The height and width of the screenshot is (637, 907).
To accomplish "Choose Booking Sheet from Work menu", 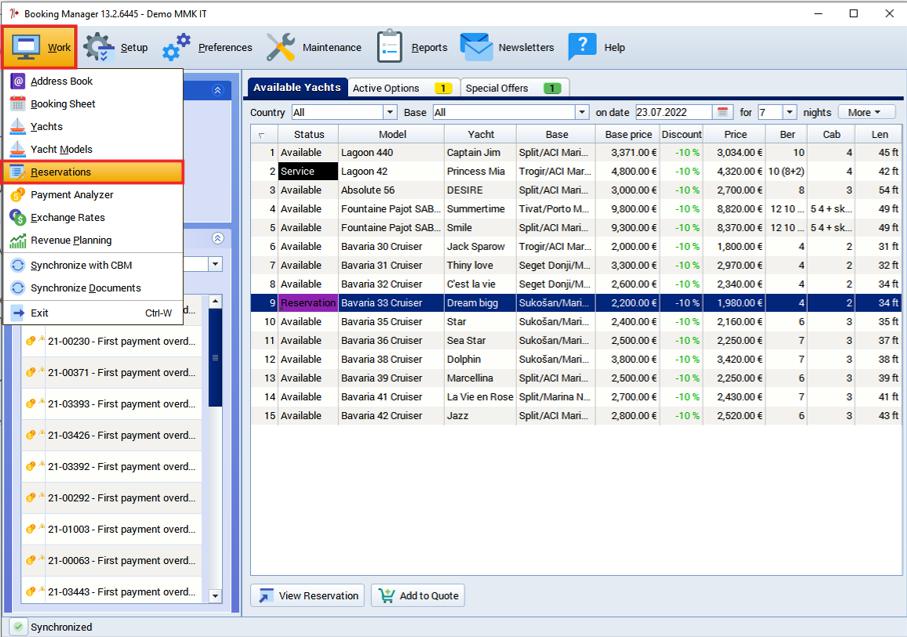I will click(x=94, y=104).
